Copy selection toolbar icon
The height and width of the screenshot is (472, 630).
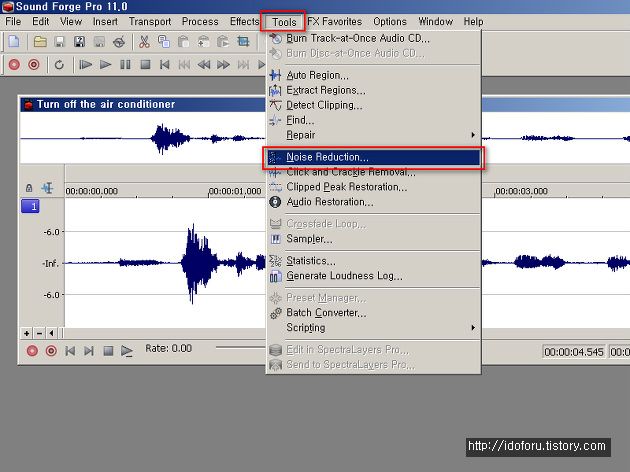(x=164, y=42)
